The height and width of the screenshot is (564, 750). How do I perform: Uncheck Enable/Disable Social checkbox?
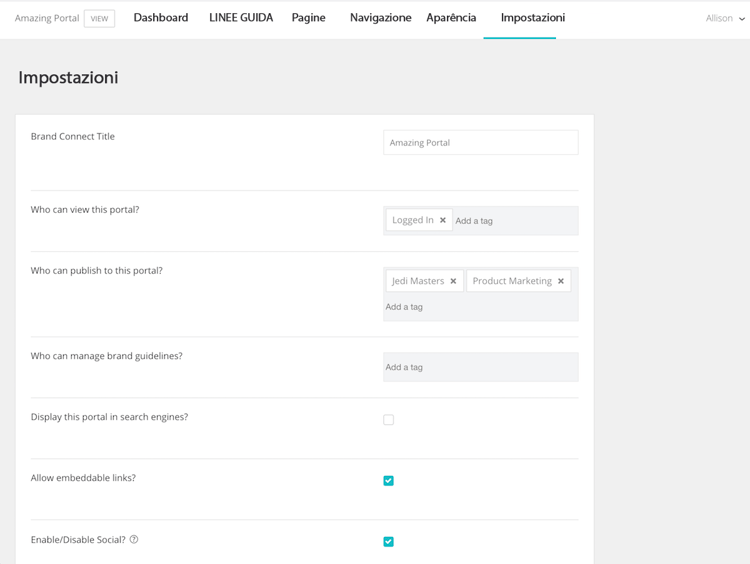coord(389,542)
